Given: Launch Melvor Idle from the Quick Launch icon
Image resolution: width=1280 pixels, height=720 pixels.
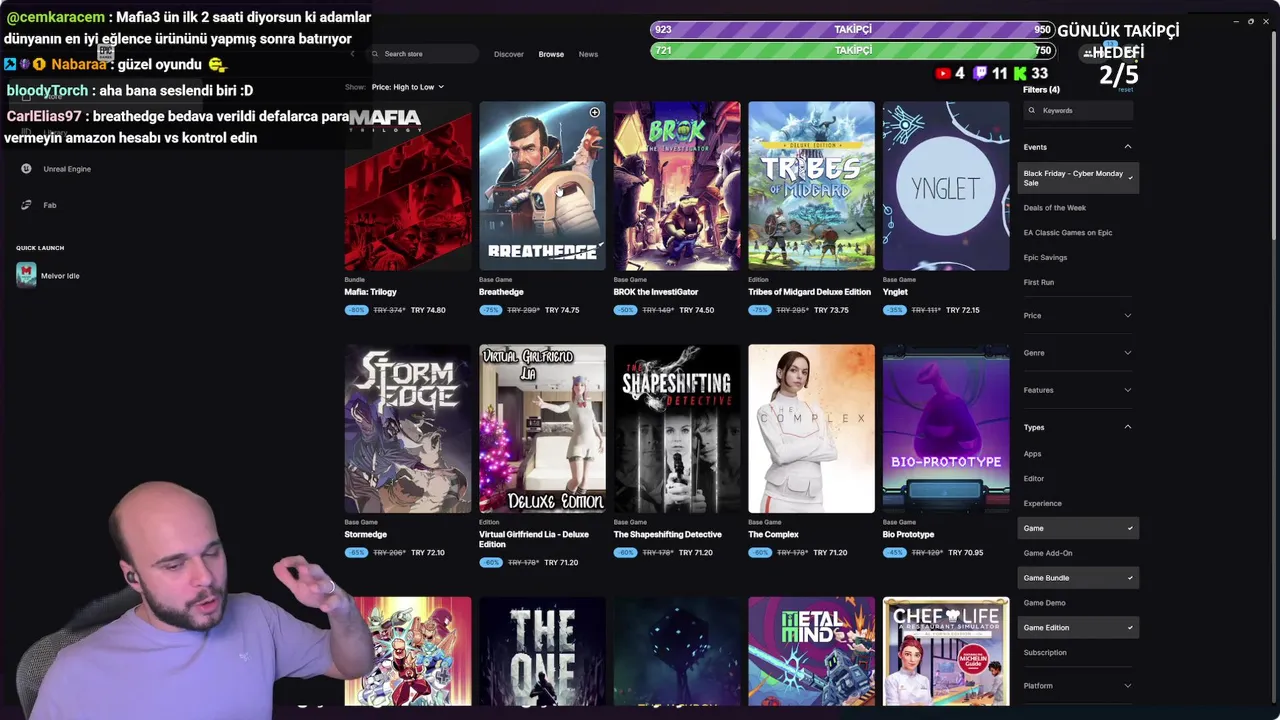Looking at the screenshot, I should click(26, 275).
